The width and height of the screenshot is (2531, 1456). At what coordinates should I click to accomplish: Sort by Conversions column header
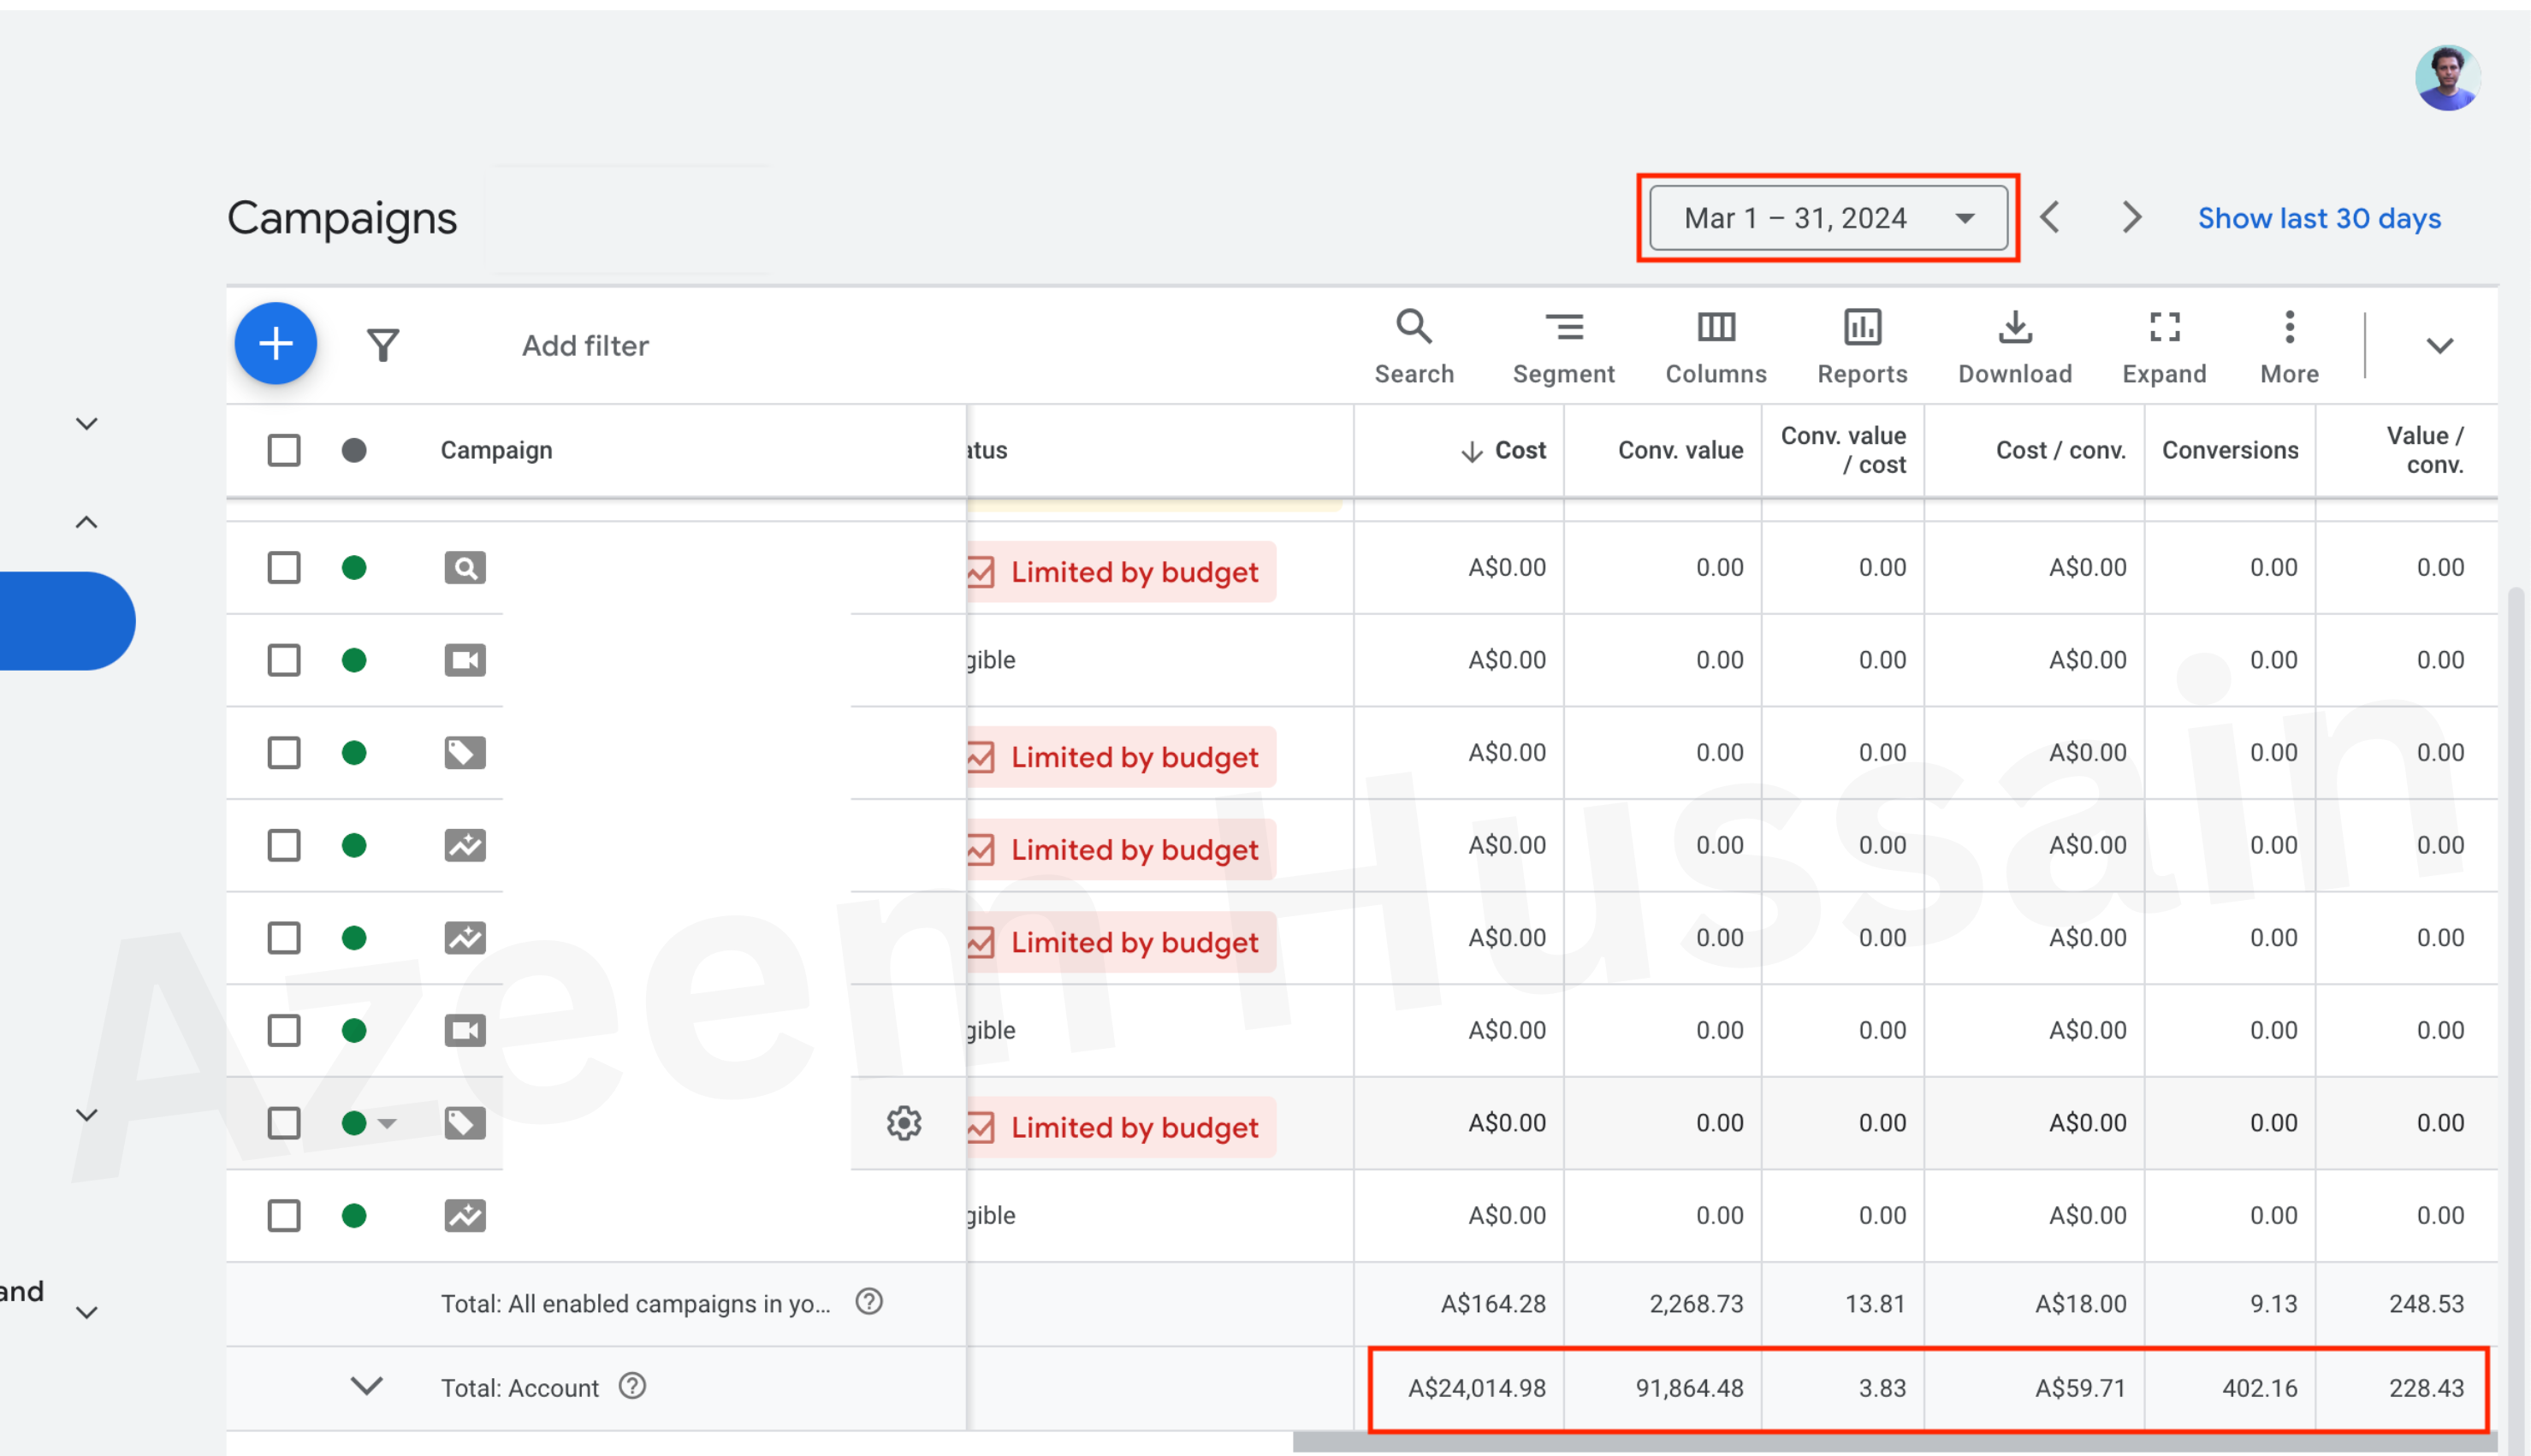click(2230, 450)
